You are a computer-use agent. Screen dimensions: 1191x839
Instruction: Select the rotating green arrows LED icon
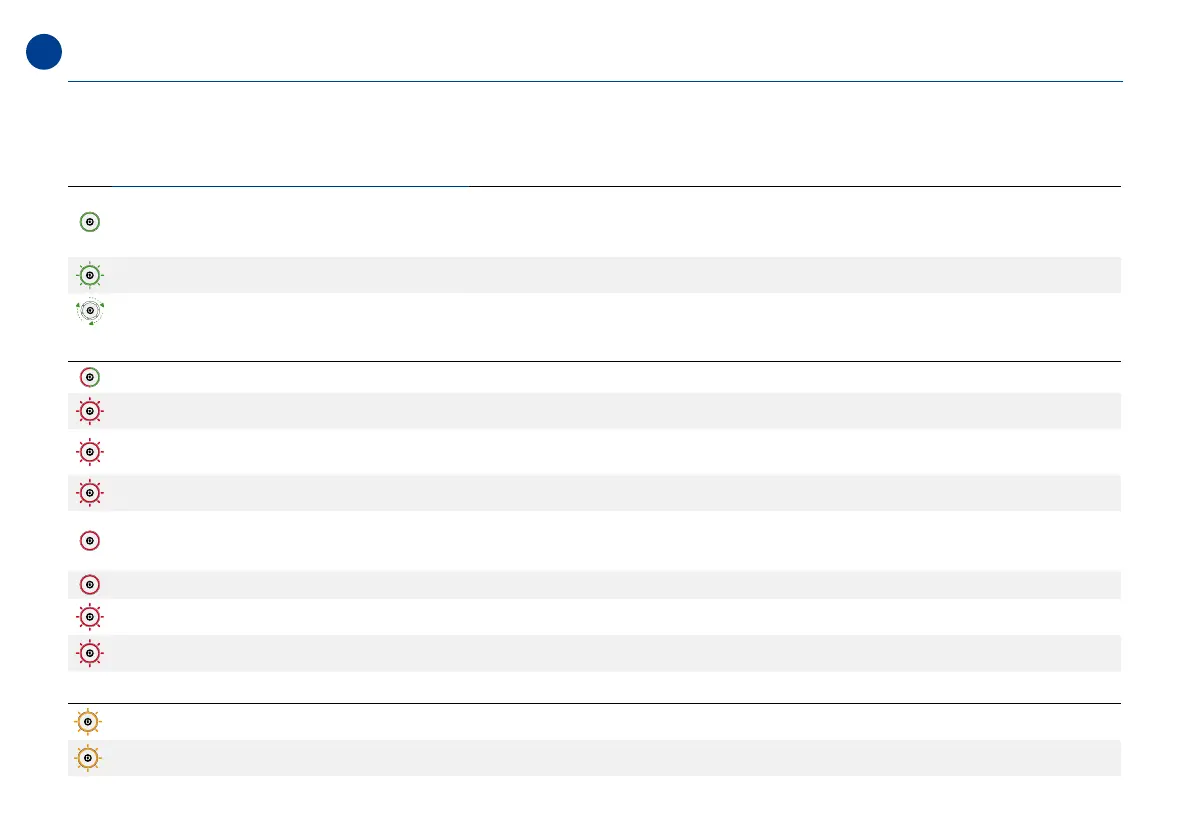90,312
